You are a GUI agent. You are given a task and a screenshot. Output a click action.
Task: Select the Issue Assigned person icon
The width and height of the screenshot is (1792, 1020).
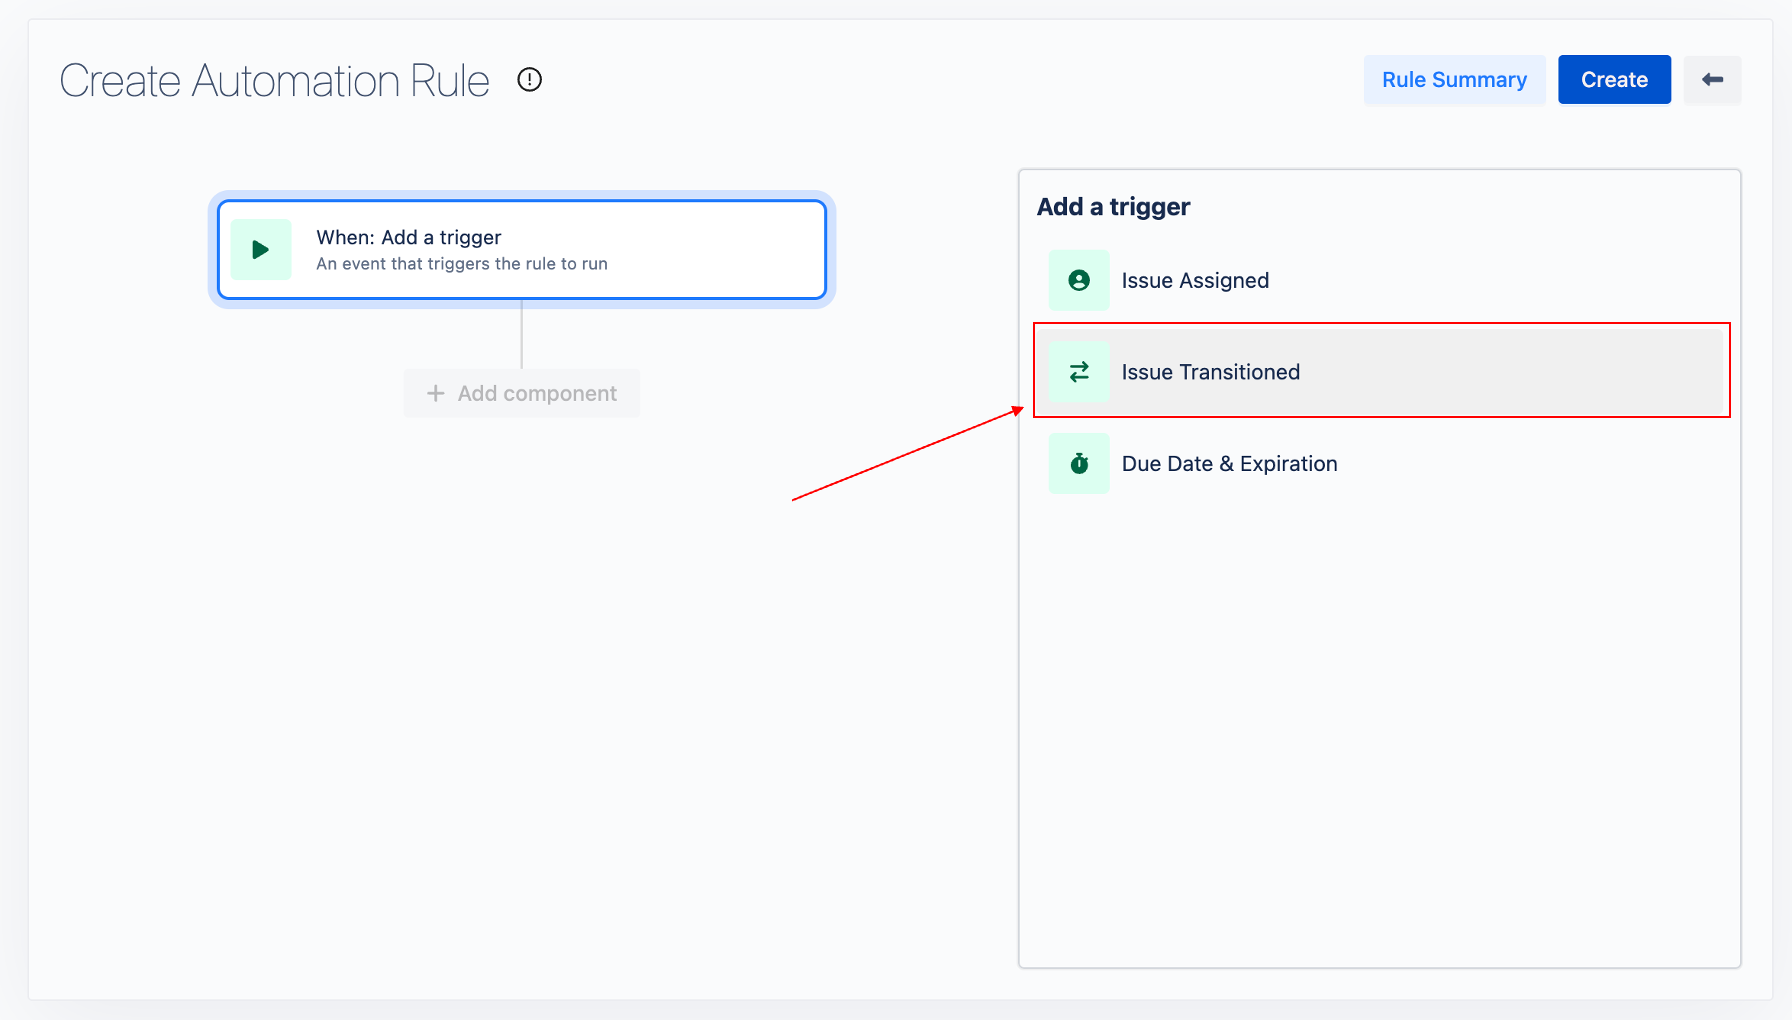coord(1079,281)
